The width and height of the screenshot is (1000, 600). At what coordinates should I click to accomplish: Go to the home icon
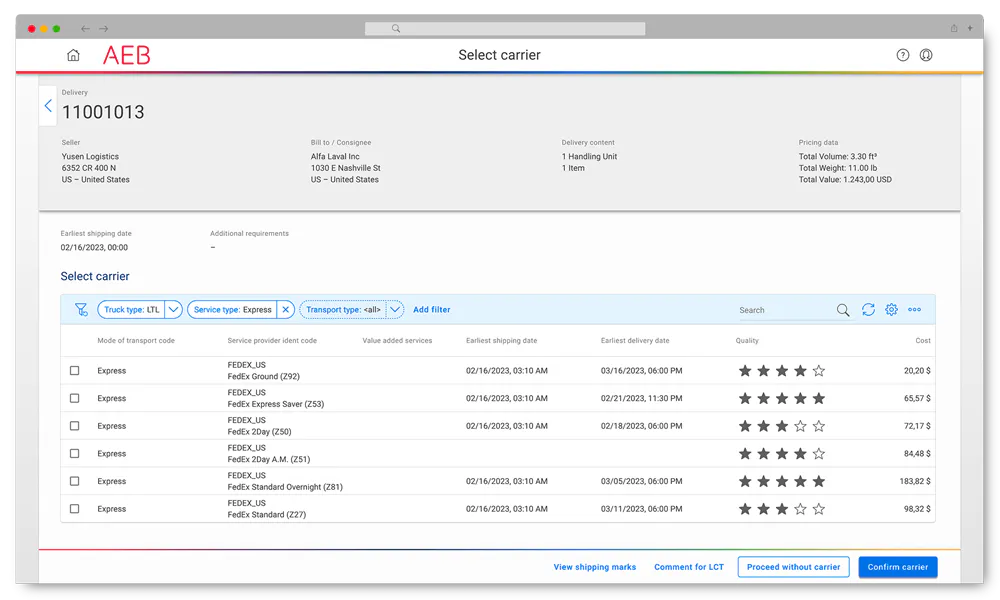73,55
